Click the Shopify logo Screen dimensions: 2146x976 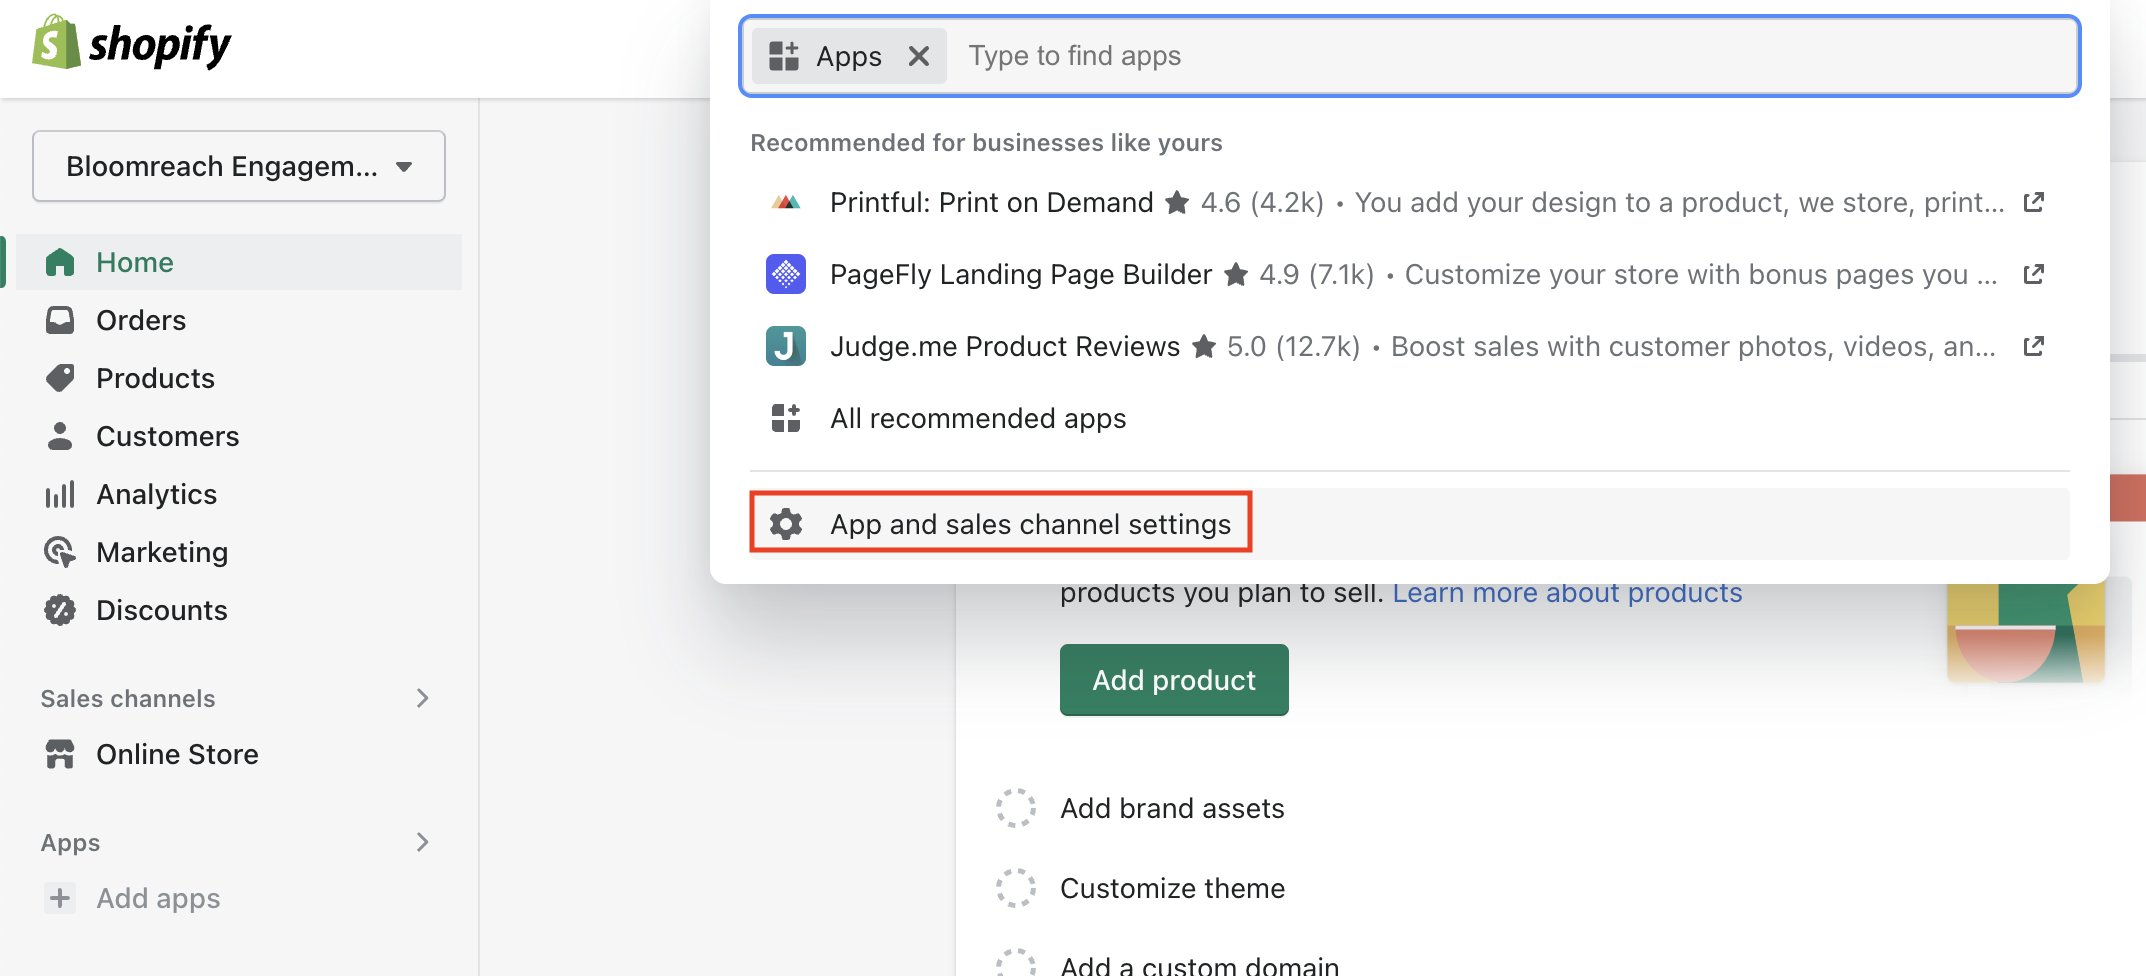tap(131, 43)
